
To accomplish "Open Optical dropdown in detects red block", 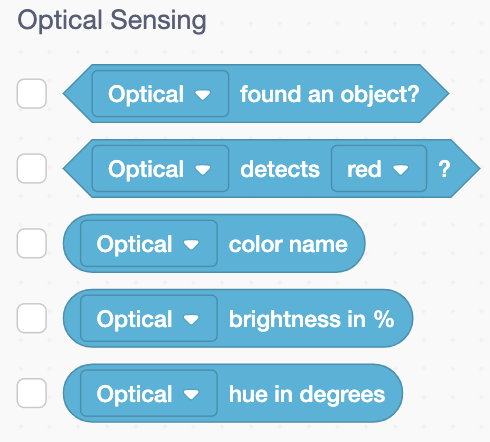I will pos(160,169).
